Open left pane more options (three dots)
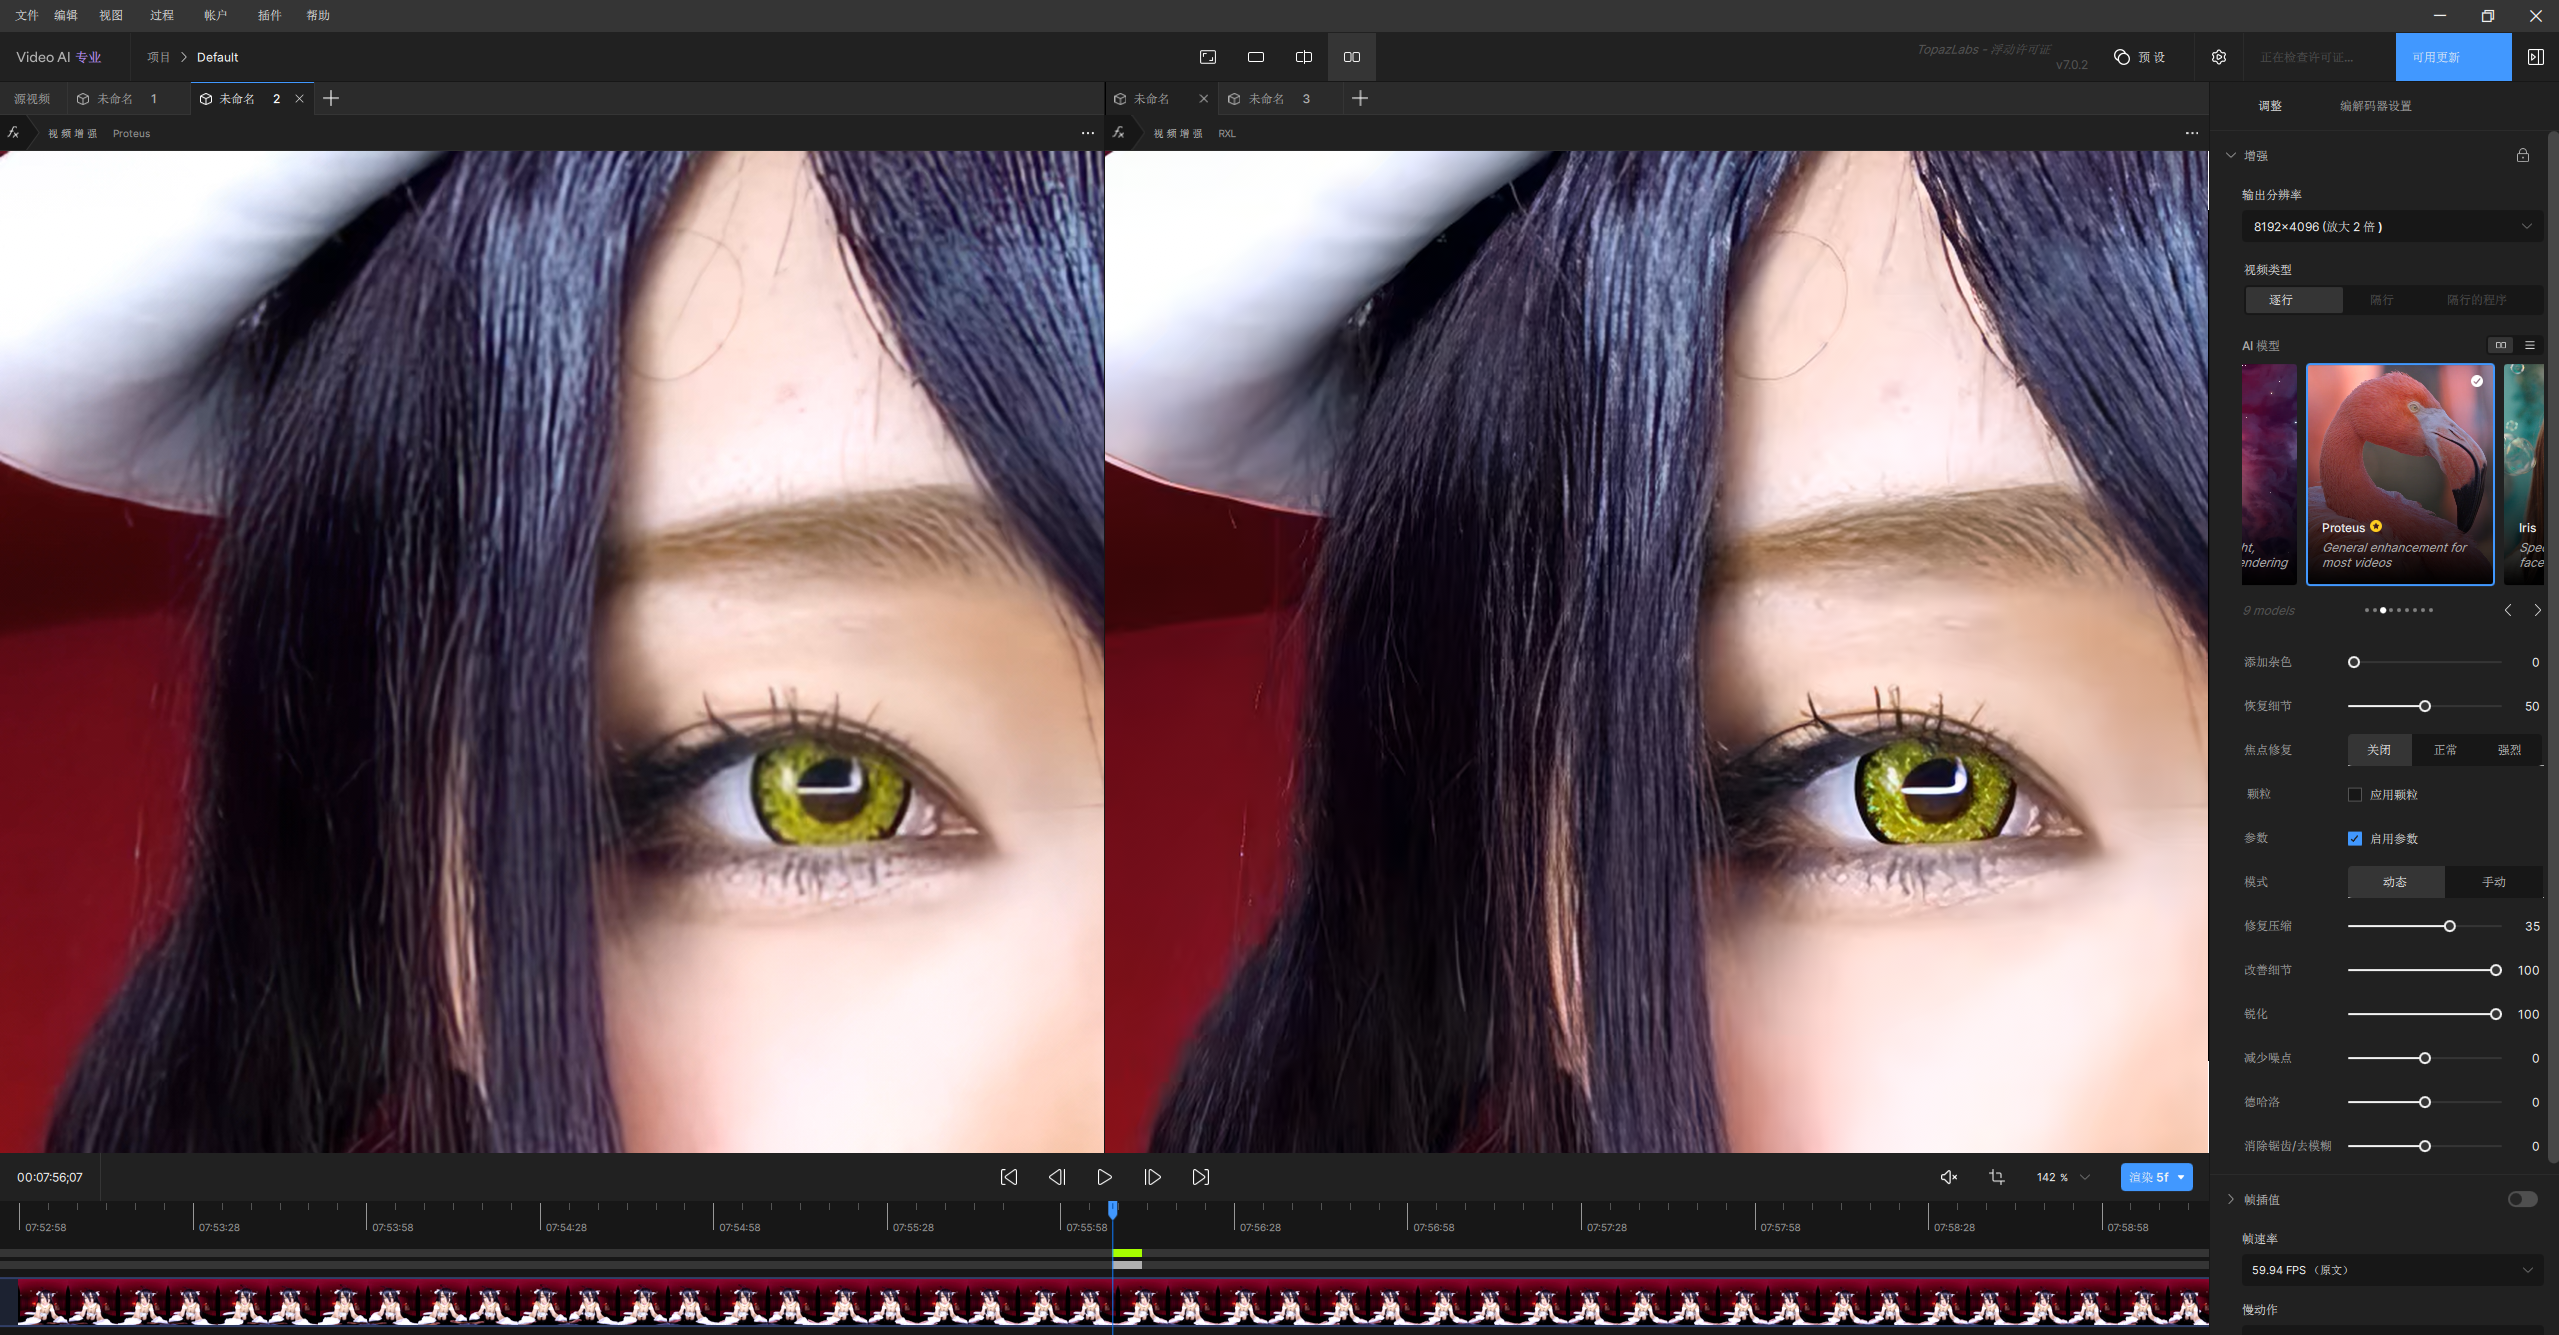This screenshot has height=1335, width=2559. pyautogui.click(x=1088, y=133)
